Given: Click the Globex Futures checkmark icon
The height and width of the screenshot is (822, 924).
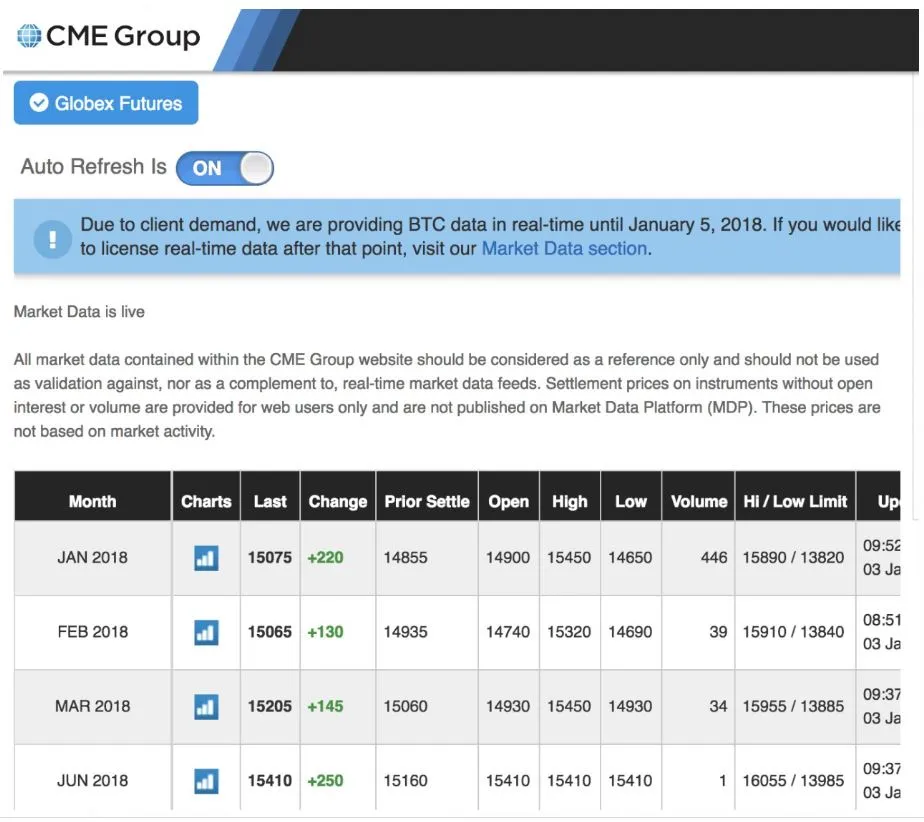Looking at the screenshot, I should 39,103.
